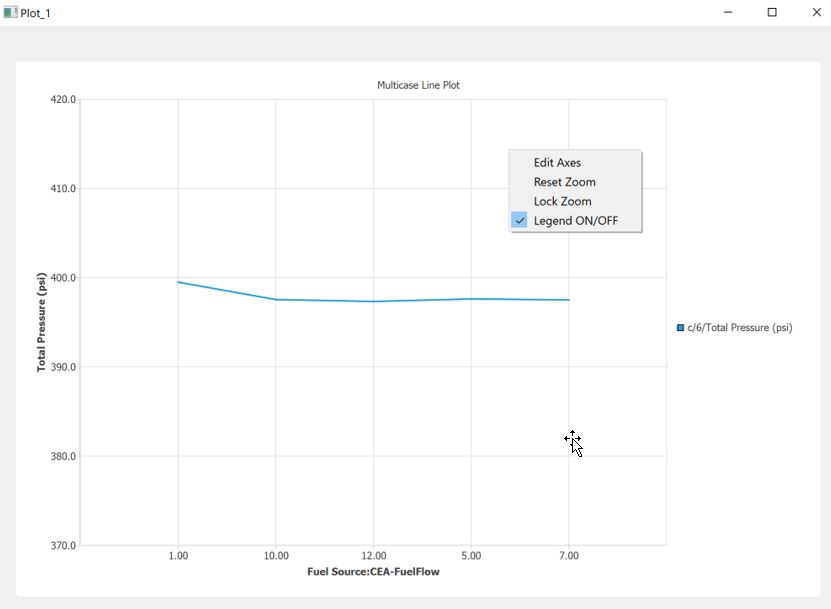Minimize the Plot_1 window
Screen dimensions: 831x609
tap(728, 13)
